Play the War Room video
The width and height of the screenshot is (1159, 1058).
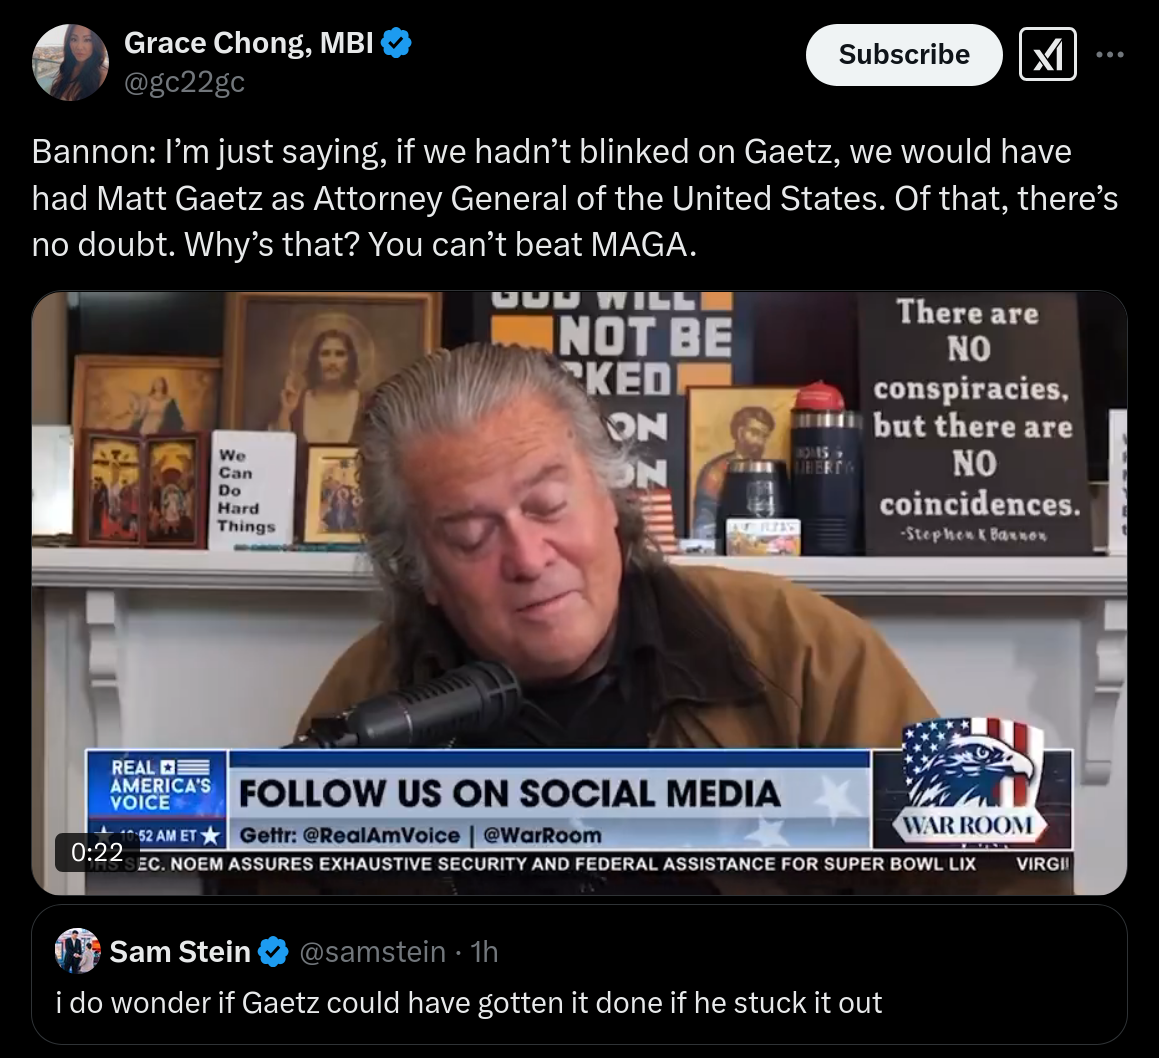click(x=580, y=593)
